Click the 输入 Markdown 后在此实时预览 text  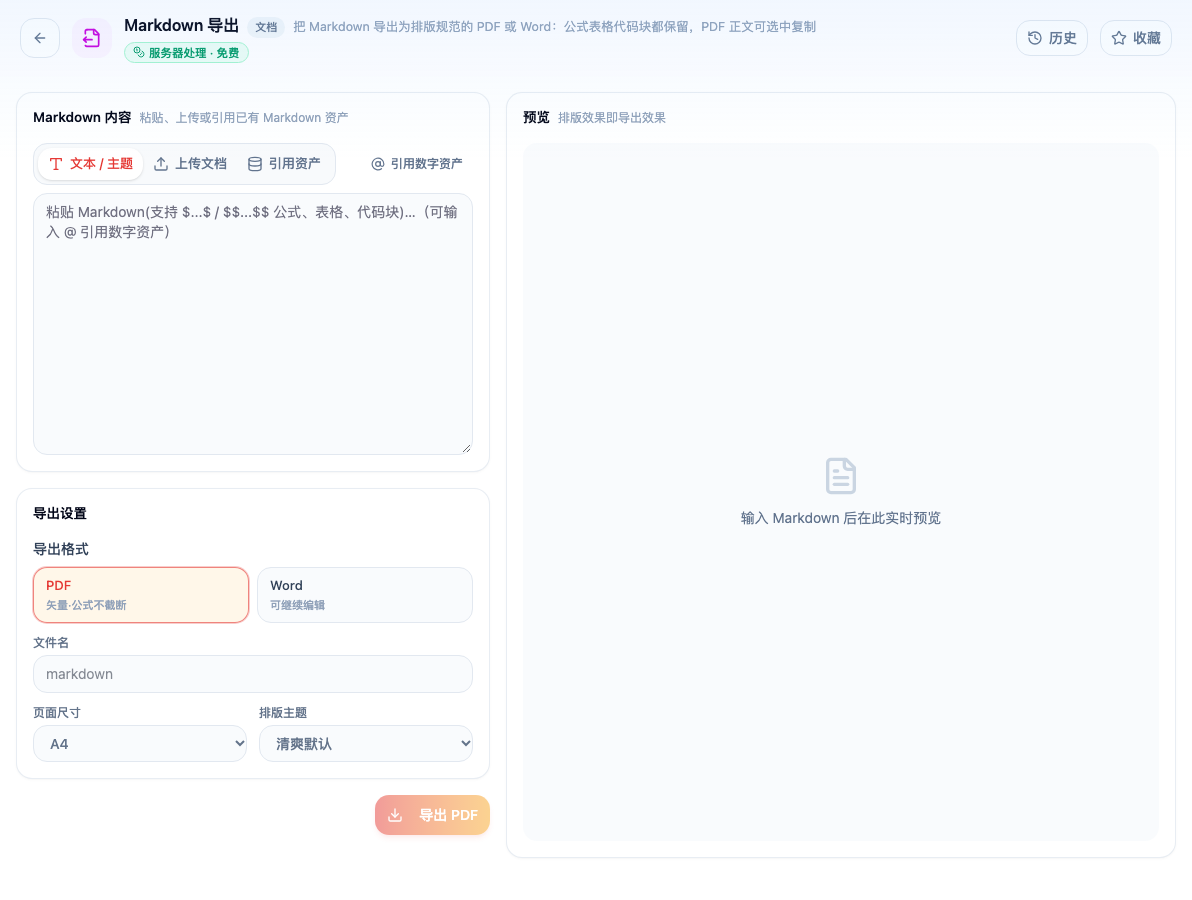(x=841, y=518)
